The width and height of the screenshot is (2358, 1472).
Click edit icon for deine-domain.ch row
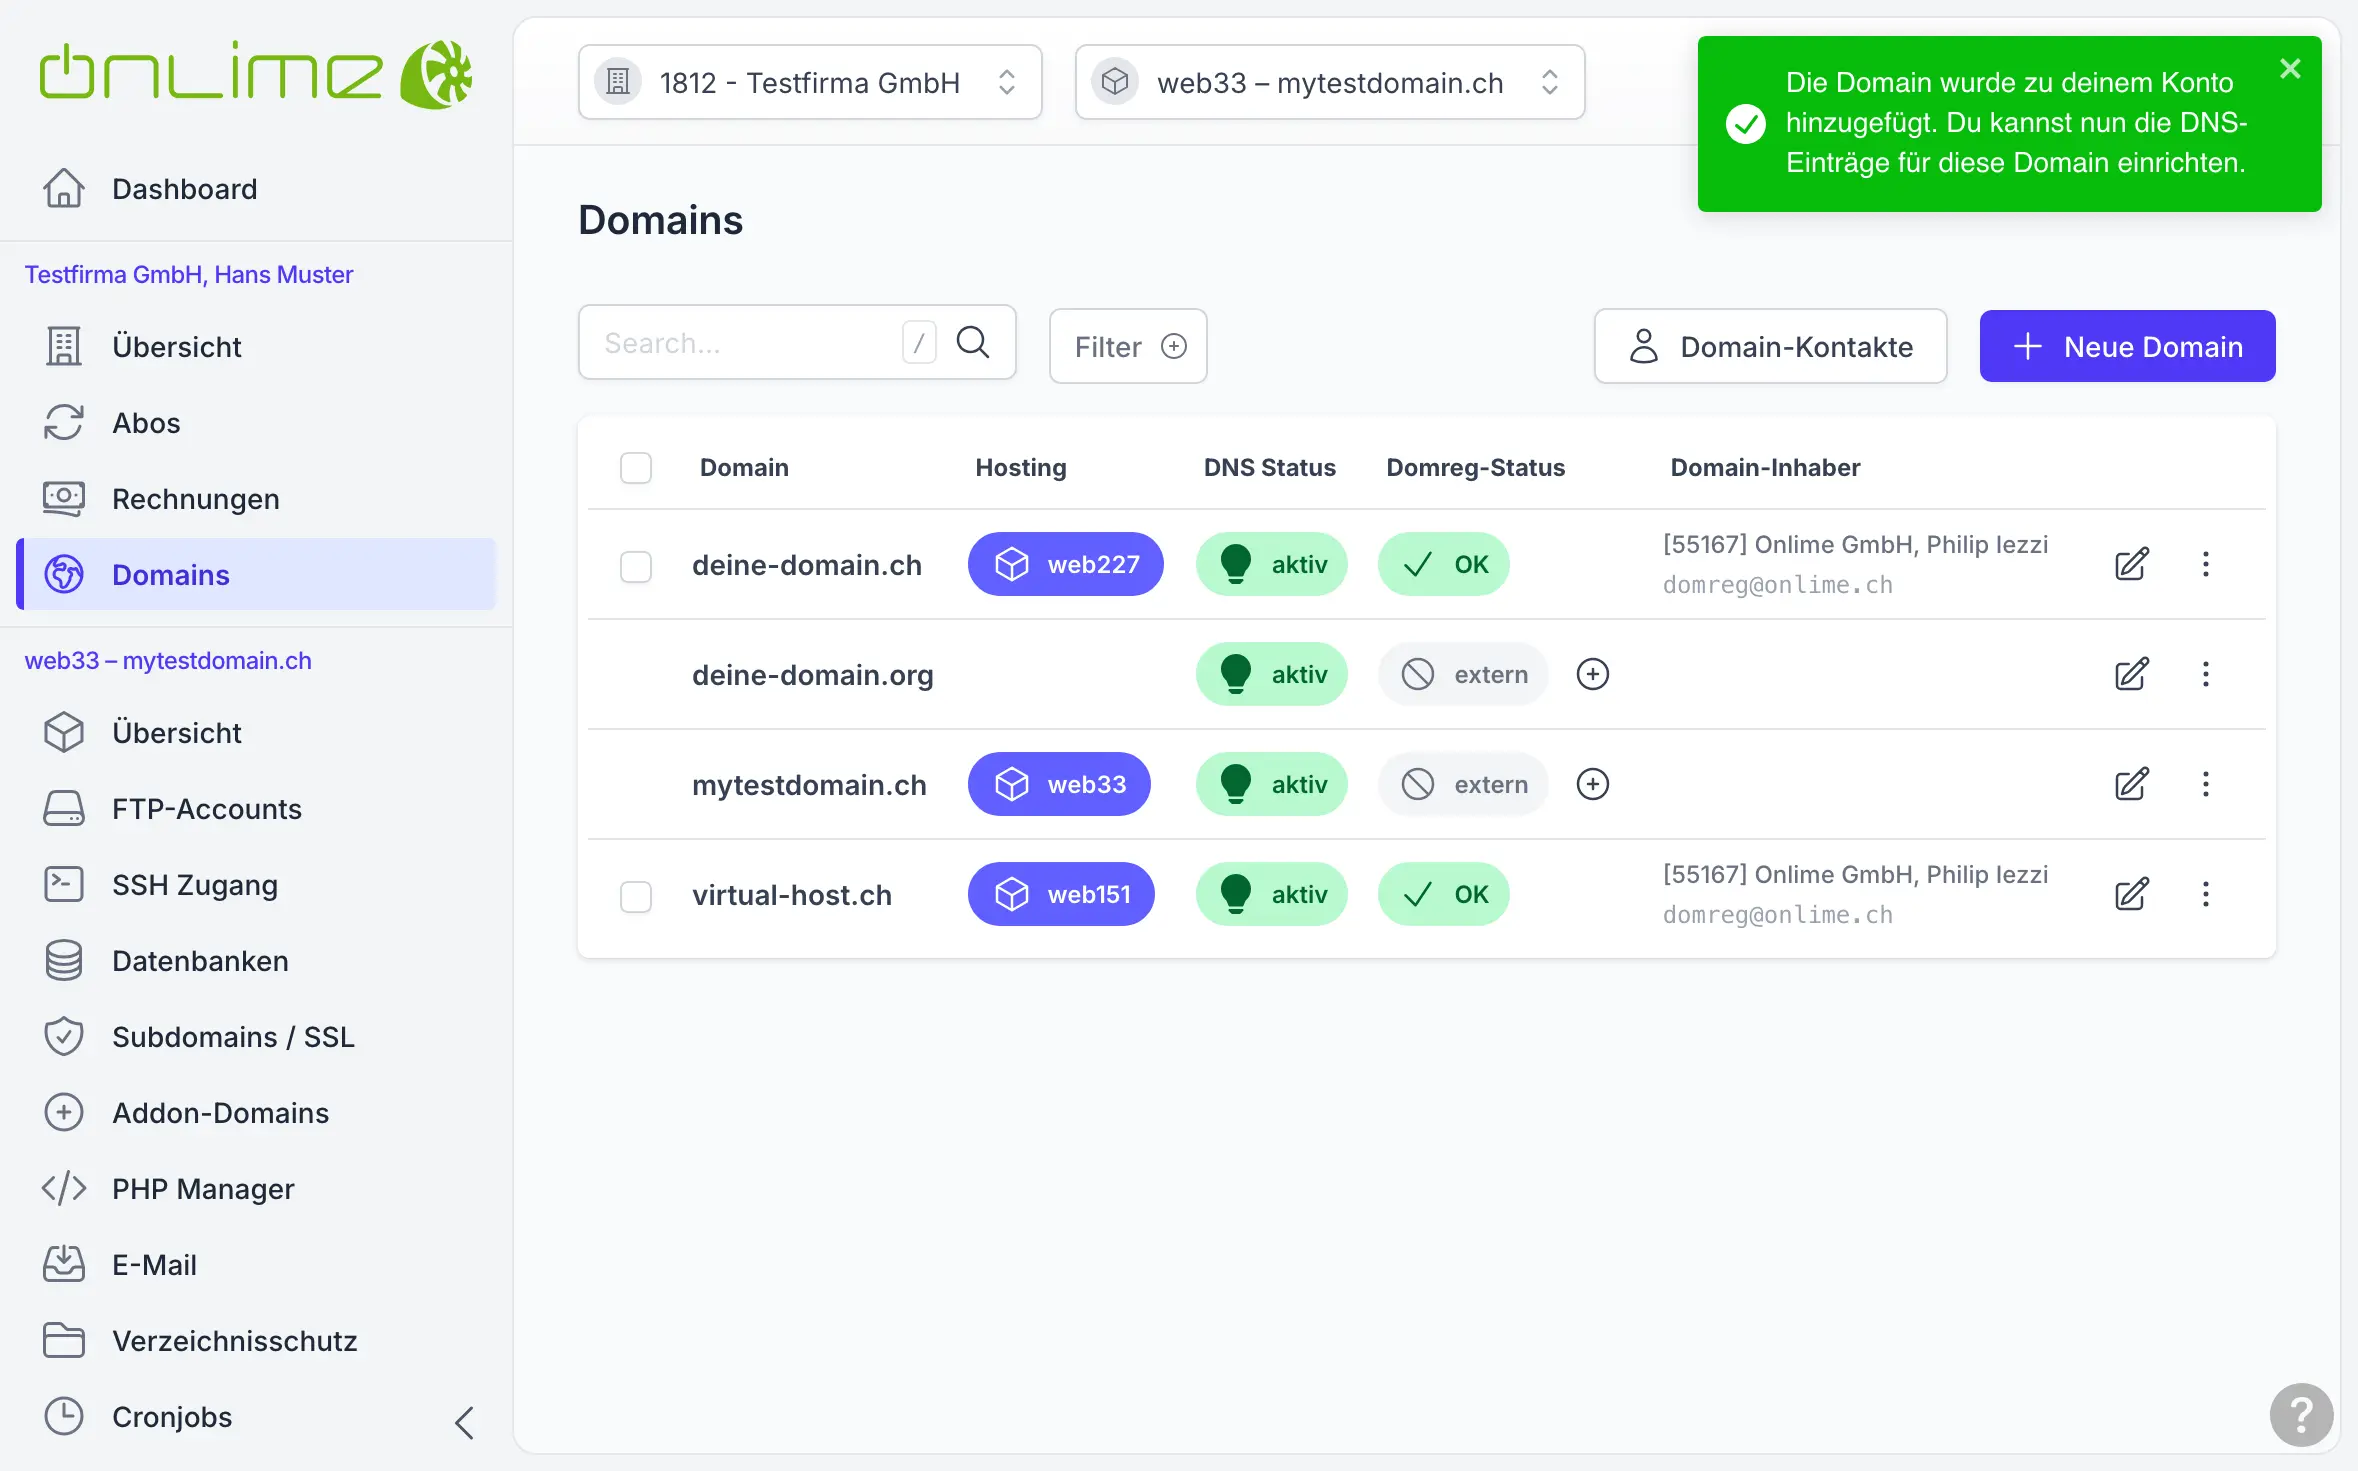click(2131, 564)
